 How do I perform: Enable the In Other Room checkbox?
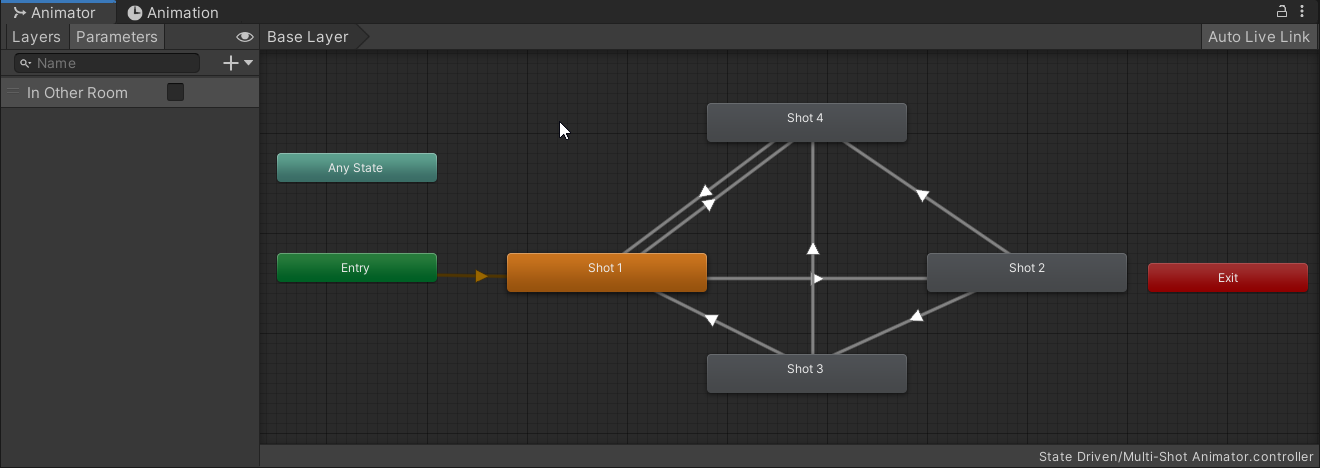pyautogui.click(x=175, y=92)
